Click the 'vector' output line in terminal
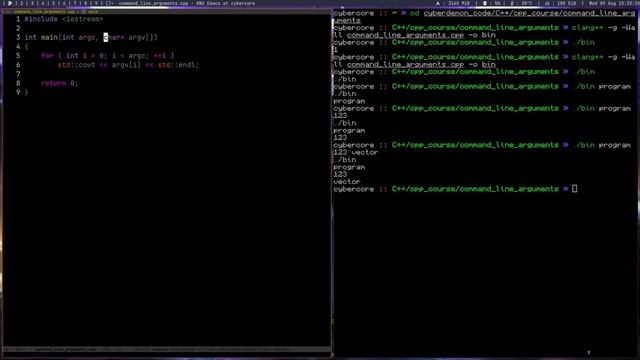 tap(347, 182)
